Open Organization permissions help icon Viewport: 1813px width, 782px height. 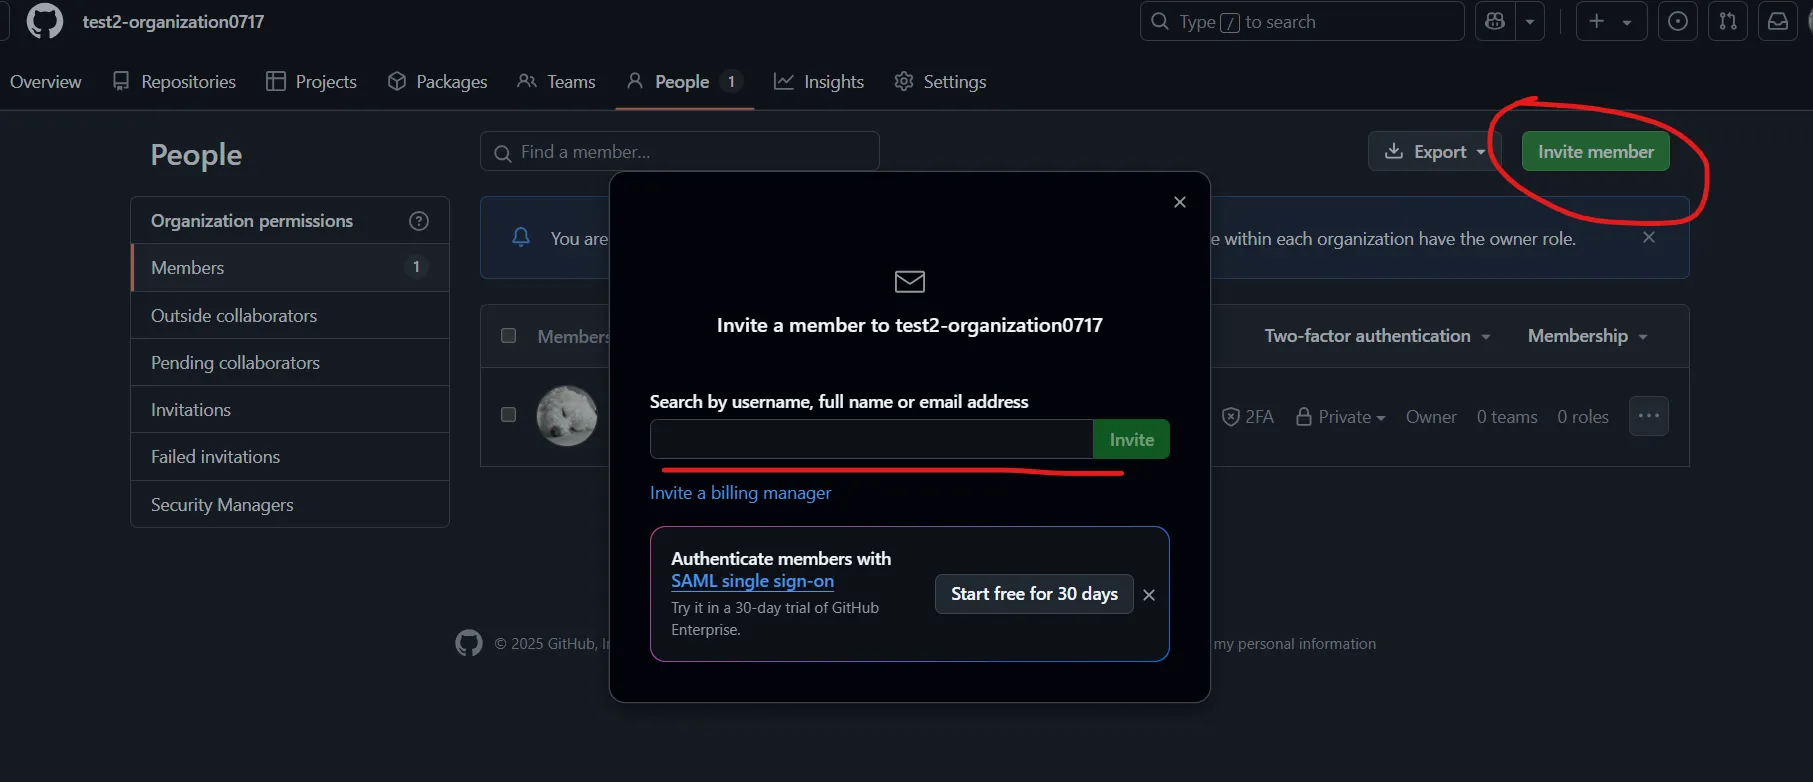pyautogui.click(x=419, y=221)
